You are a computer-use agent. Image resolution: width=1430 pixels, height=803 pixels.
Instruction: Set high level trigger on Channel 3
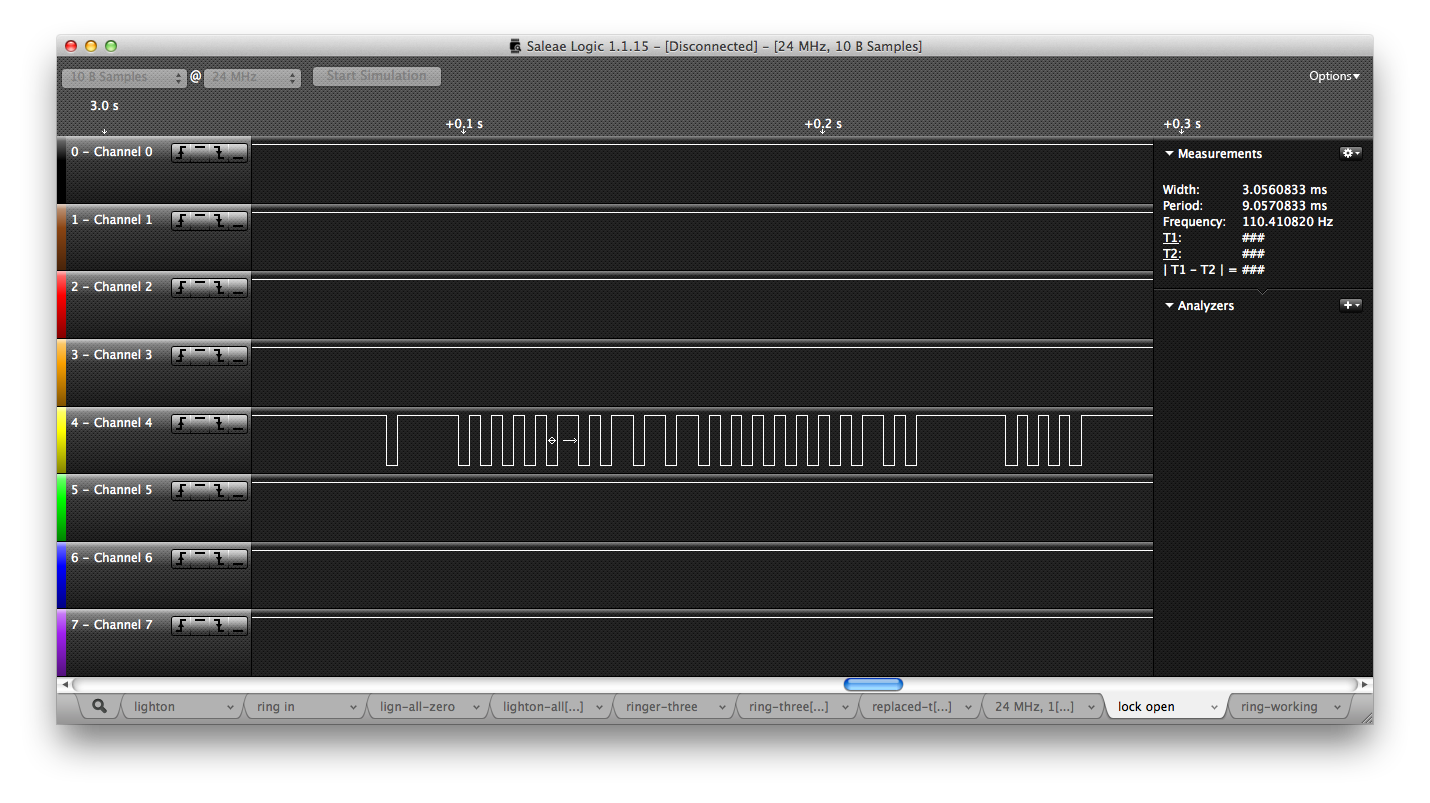pos(200,356)
